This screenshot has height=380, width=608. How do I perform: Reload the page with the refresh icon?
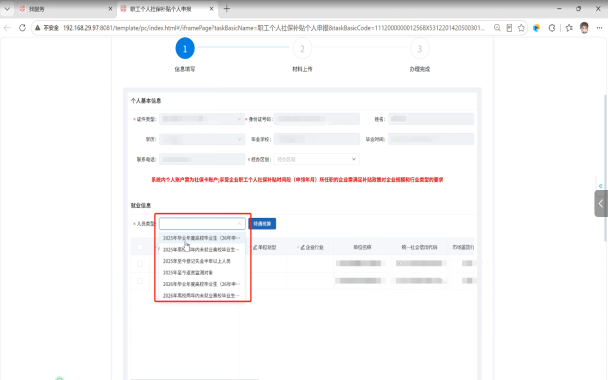coord(22,28)
